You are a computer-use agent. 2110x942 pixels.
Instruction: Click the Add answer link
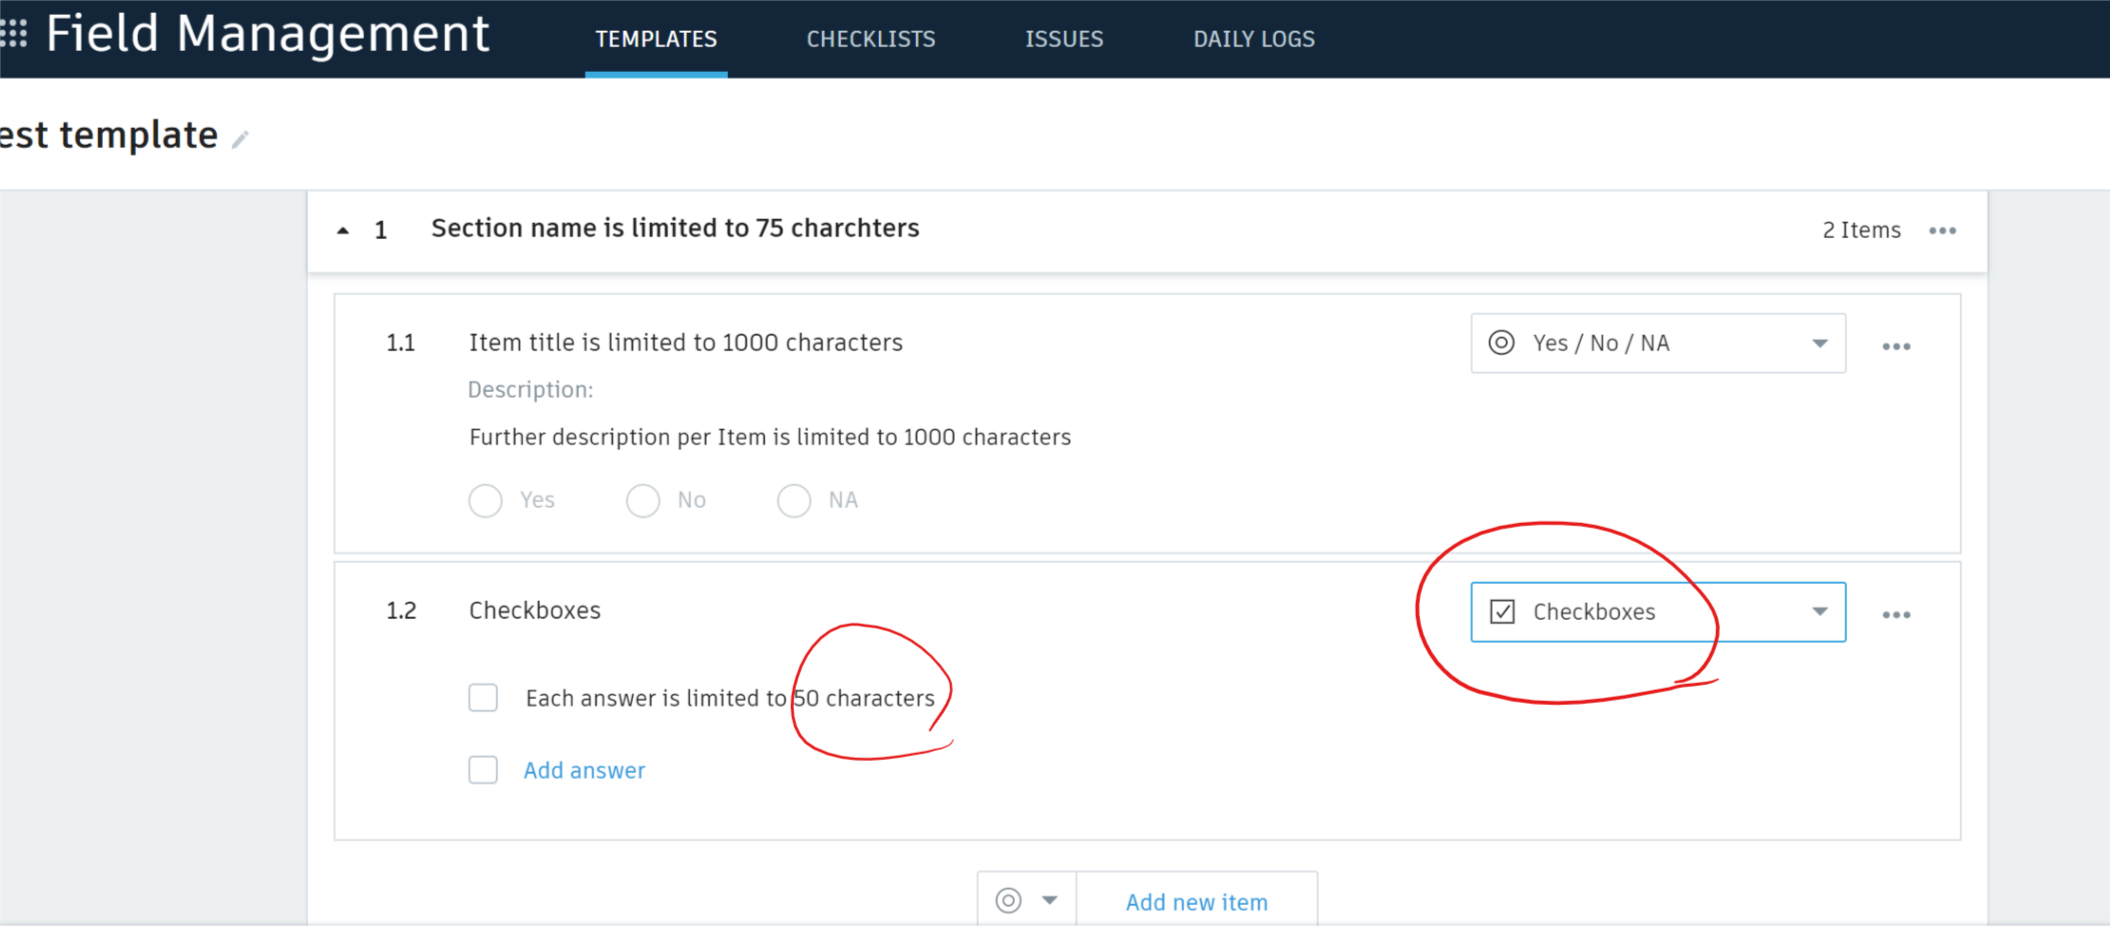[584, 770]
